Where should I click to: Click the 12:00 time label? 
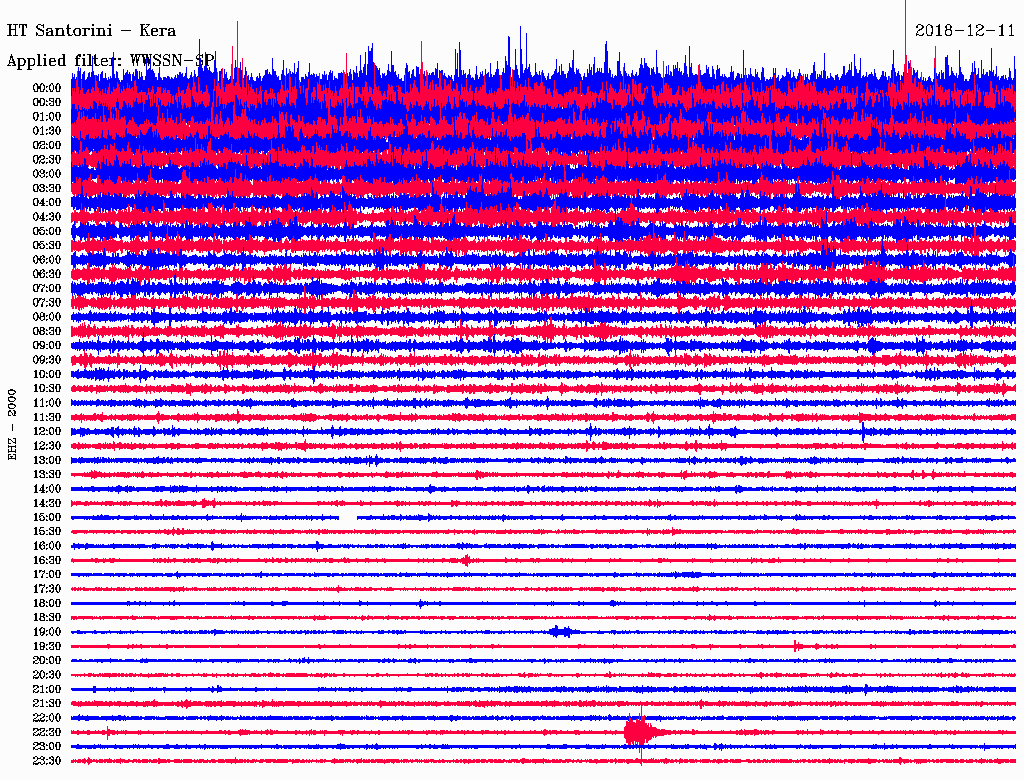tap(47, 432)
